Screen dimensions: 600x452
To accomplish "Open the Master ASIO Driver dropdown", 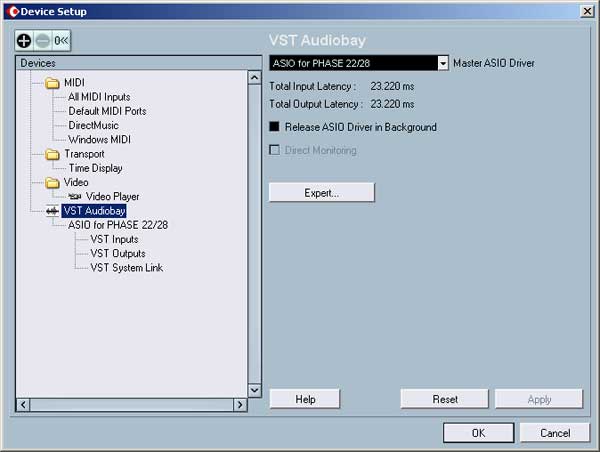I will click(442, 63).
